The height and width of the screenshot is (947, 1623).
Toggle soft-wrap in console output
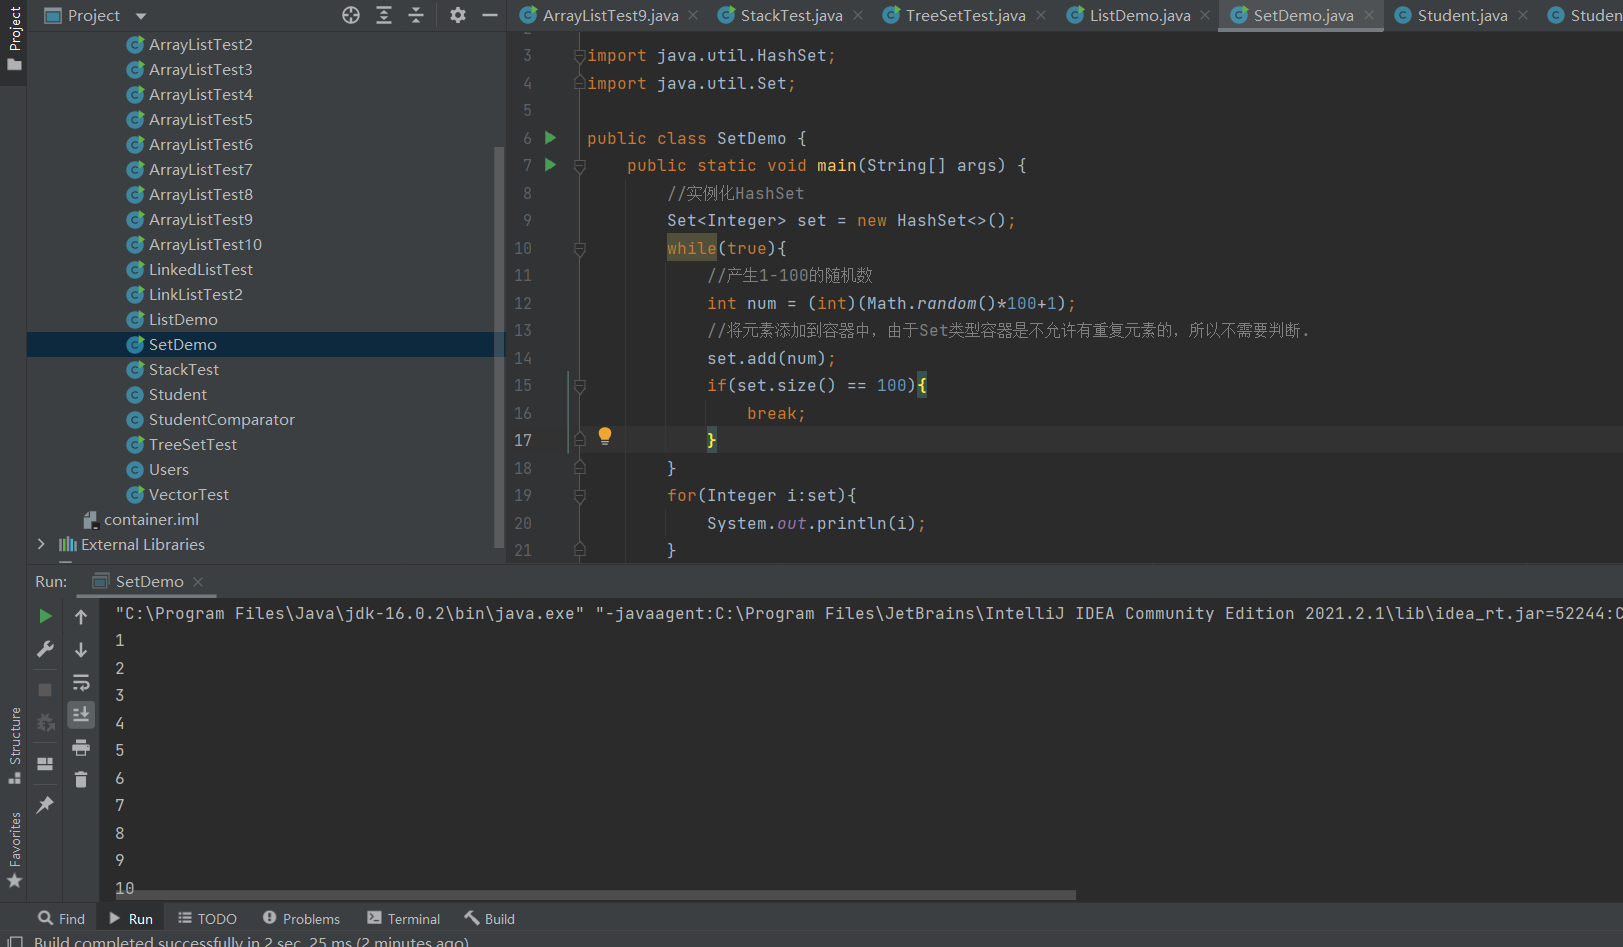click(81, 683)
